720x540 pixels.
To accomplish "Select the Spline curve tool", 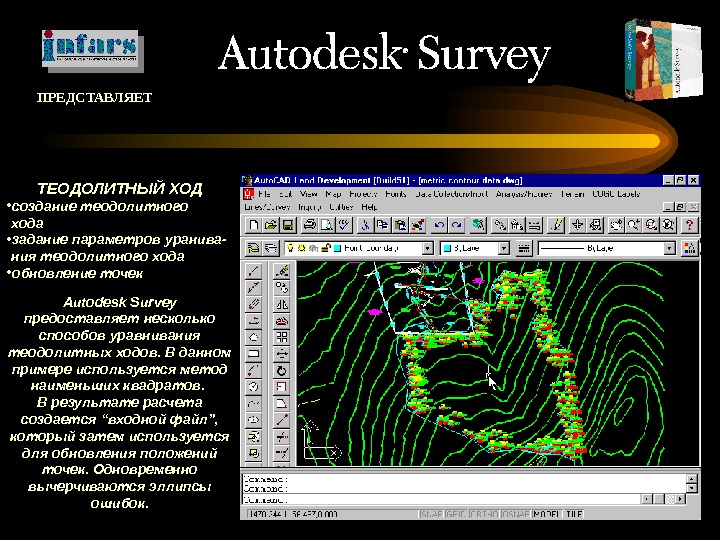I will (x=253, y=404).
